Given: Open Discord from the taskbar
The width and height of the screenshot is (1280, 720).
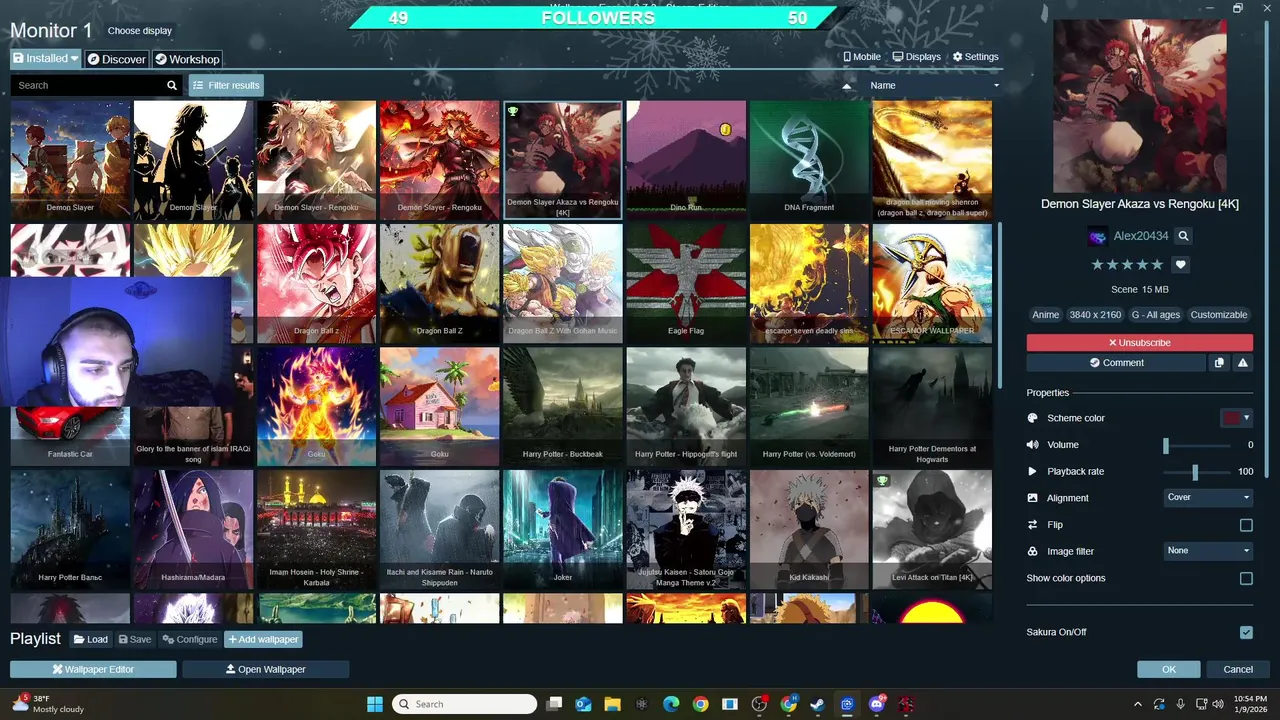Looking at the screenshot, I should (878, 704).
